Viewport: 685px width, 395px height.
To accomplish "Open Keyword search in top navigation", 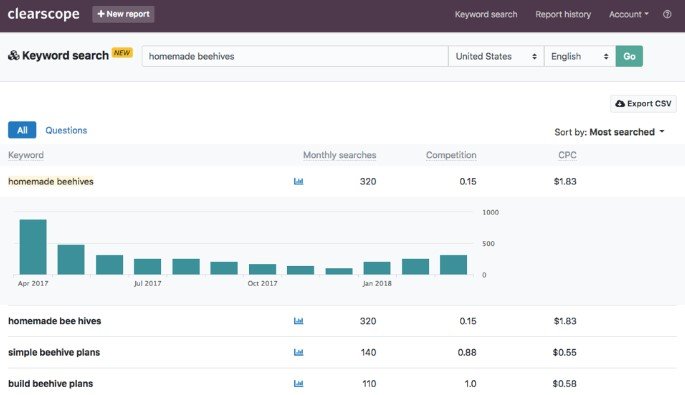I will (x=486, y=14).
